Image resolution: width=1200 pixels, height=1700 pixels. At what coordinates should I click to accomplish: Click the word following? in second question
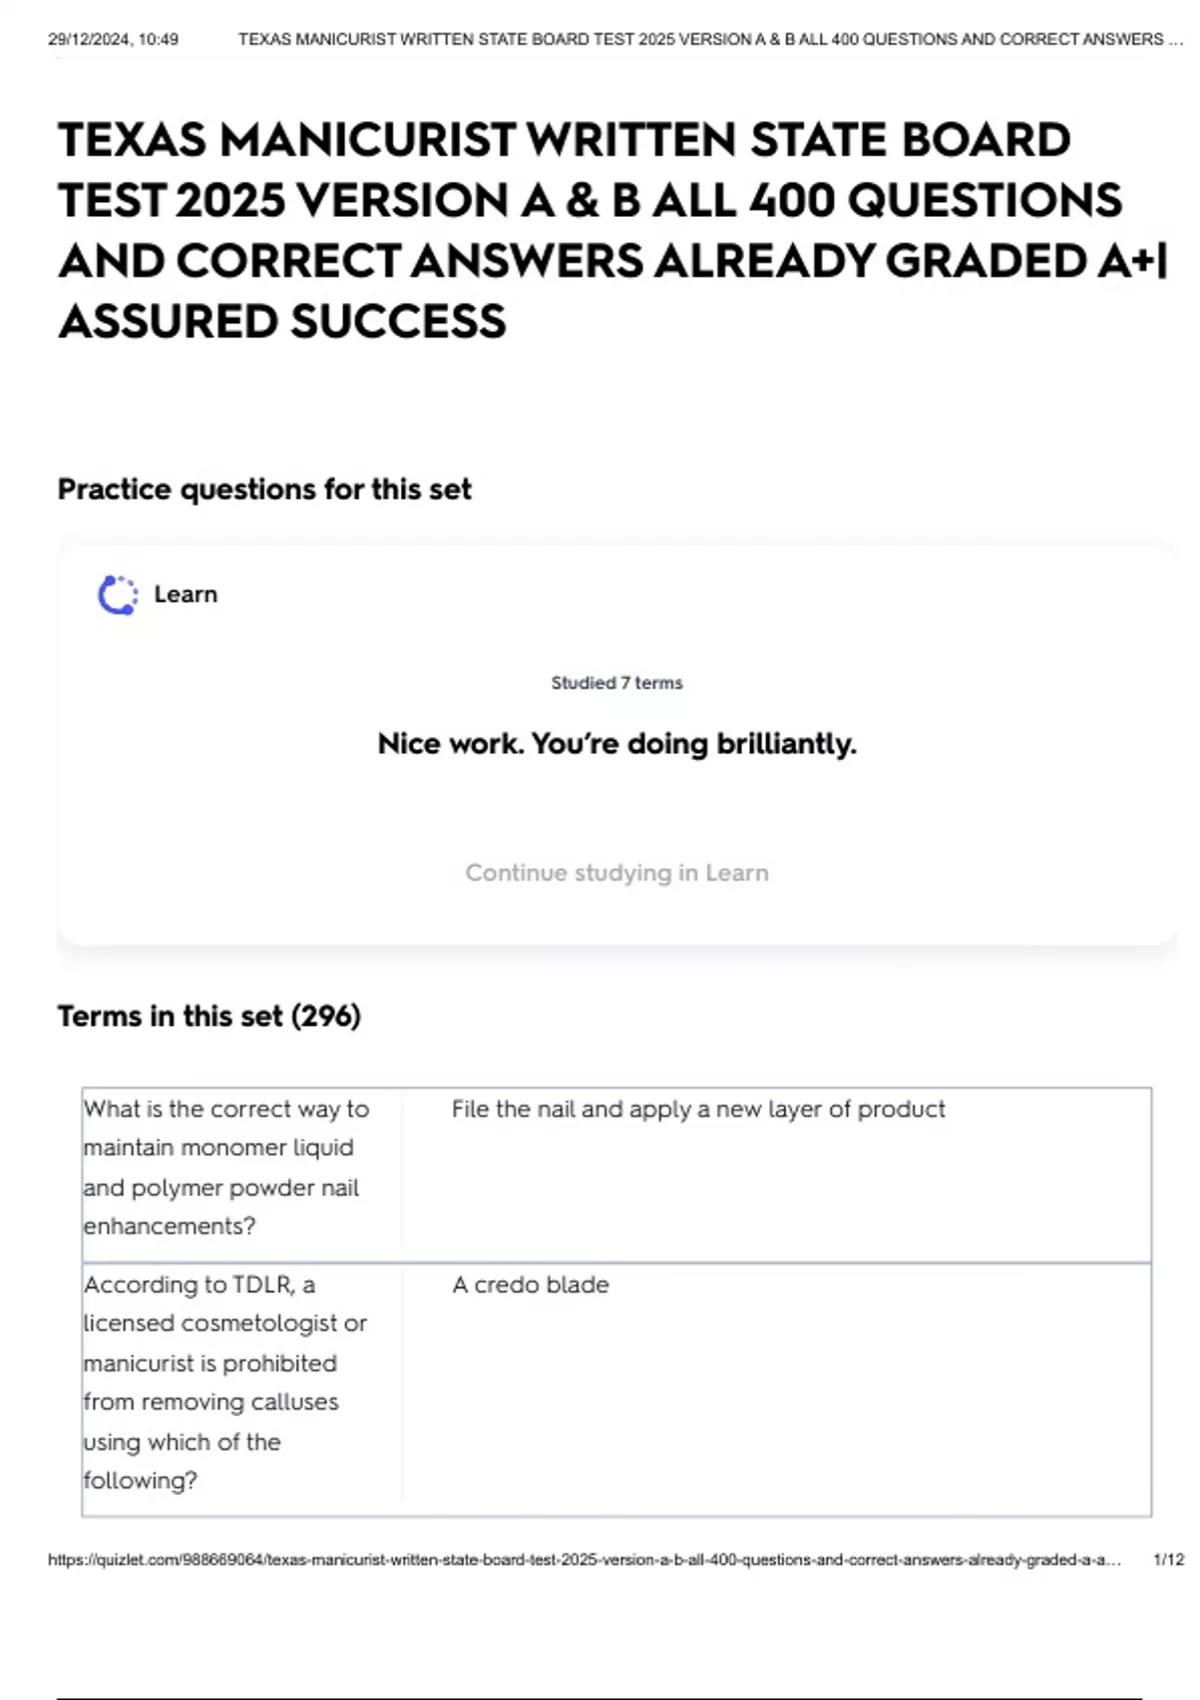[140, 1481]
